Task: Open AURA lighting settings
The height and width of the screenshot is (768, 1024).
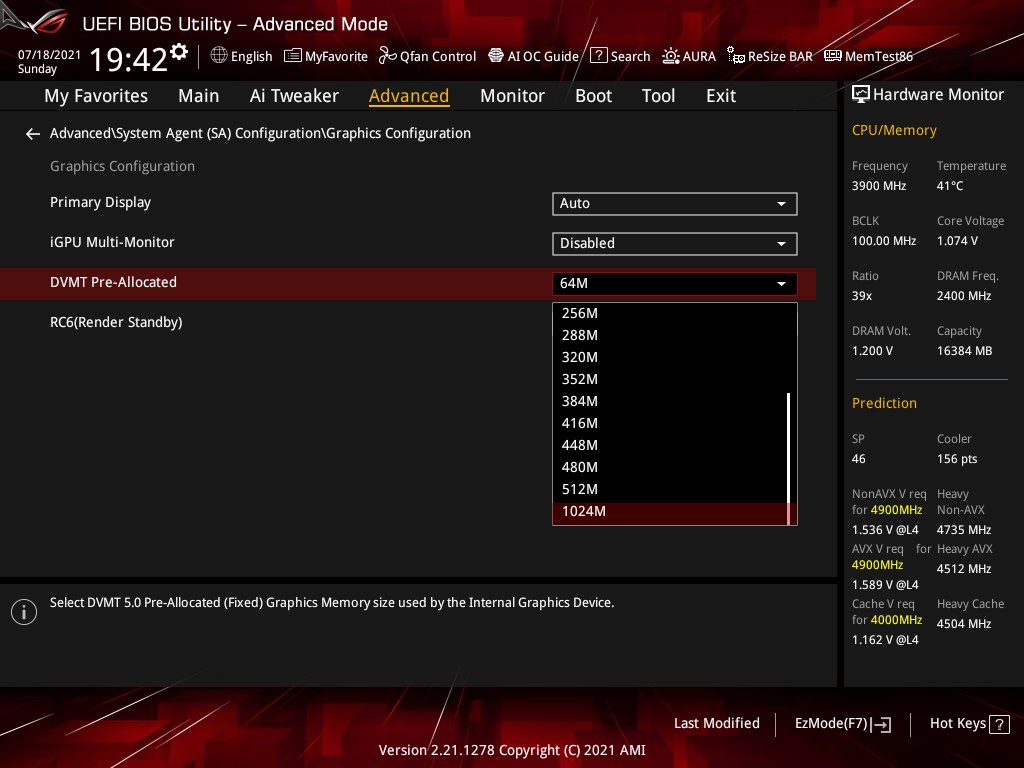Action: coord(689,56)
